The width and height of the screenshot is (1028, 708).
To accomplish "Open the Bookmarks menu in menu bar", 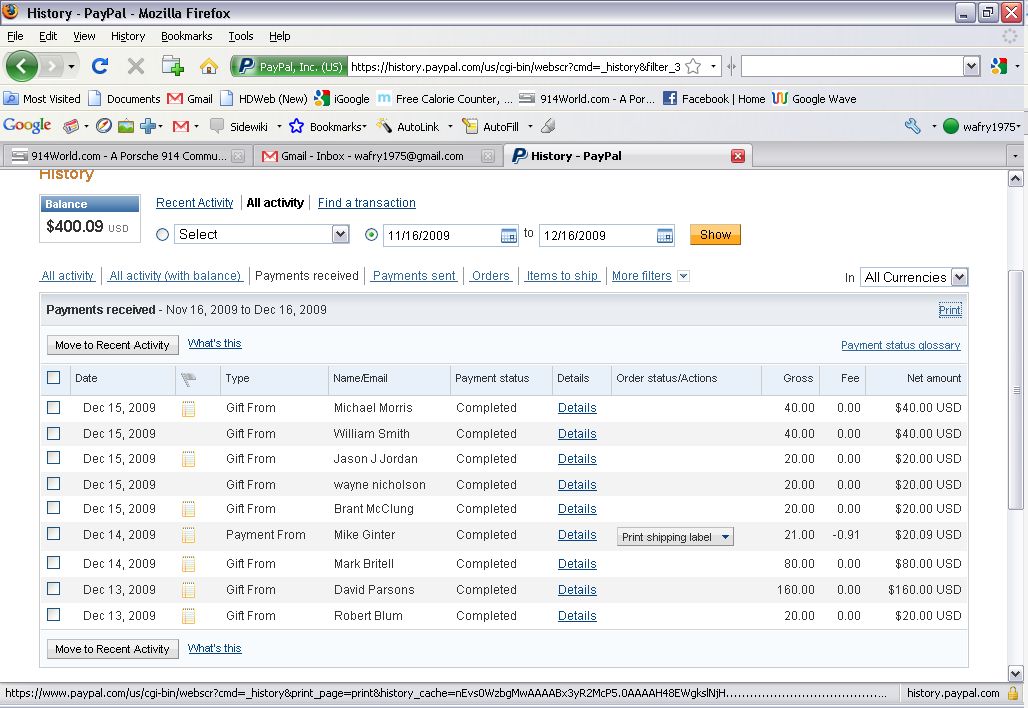I will pos(186,36).
